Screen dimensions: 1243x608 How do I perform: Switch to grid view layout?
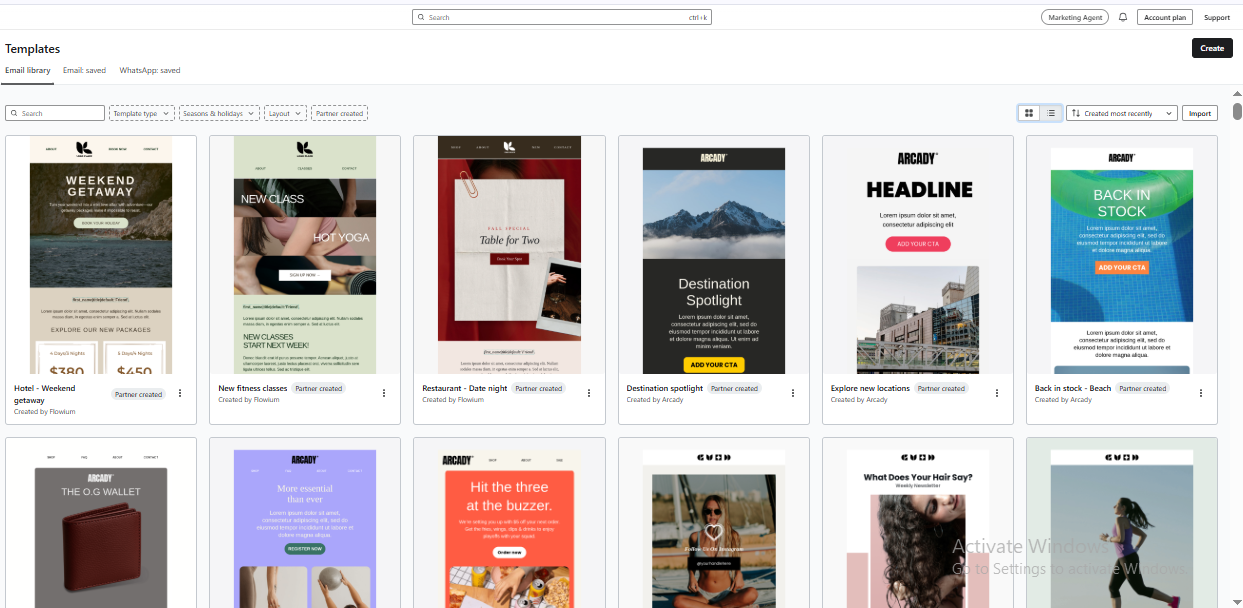(x=1029, y=113)
